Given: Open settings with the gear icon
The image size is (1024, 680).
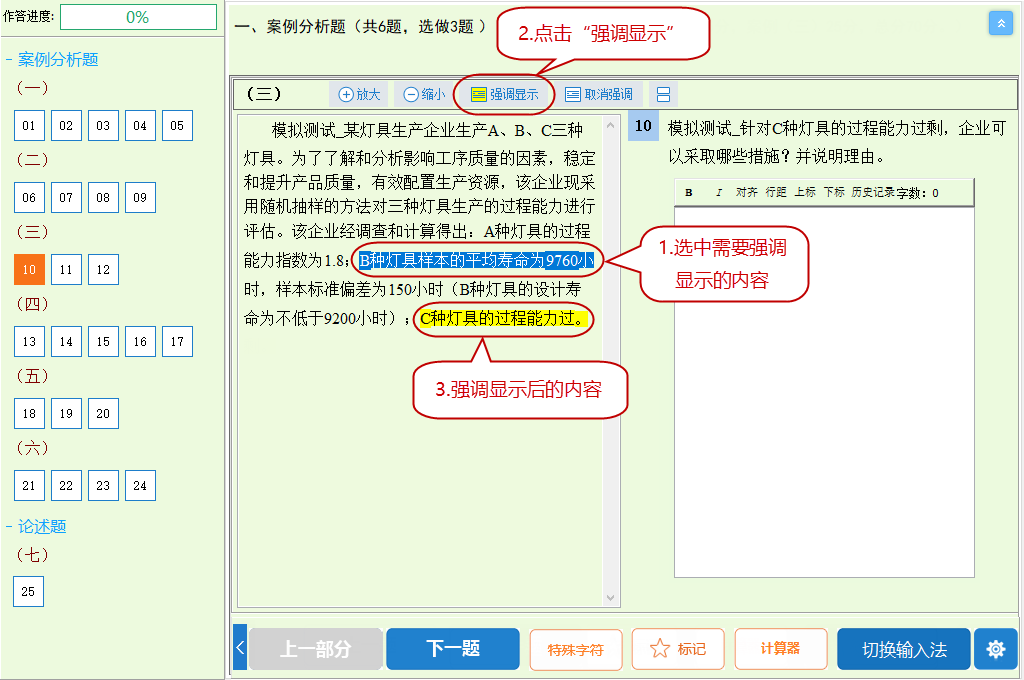Looking at the screenshot, I should coord(995,649).
